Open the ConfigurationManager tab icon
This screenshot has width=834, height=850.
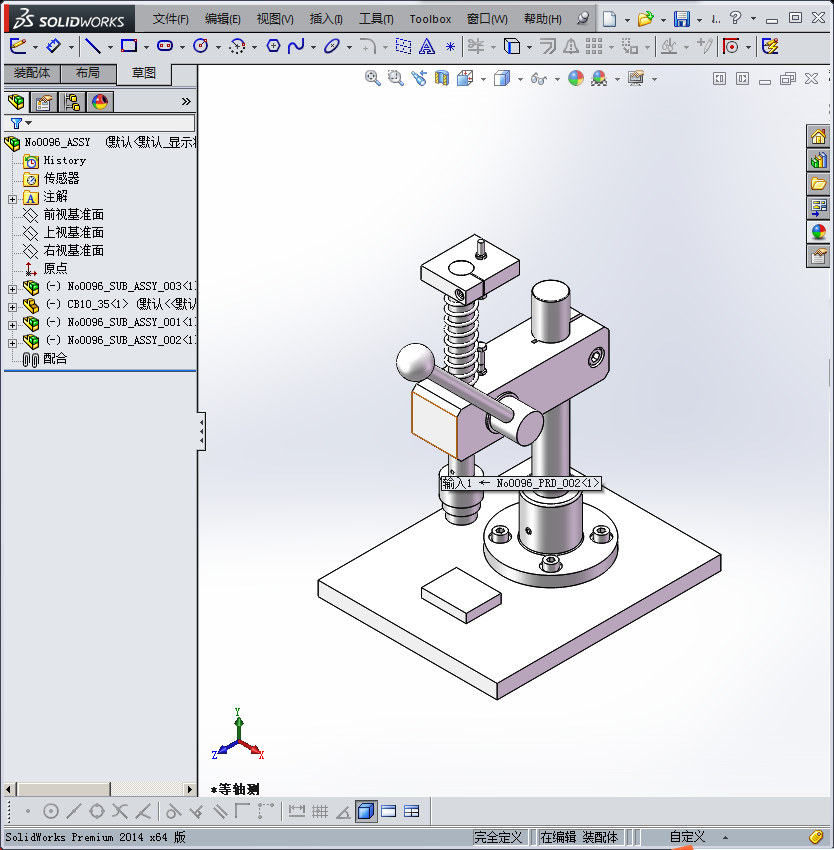pyautogui.click(x=72, y=101)
